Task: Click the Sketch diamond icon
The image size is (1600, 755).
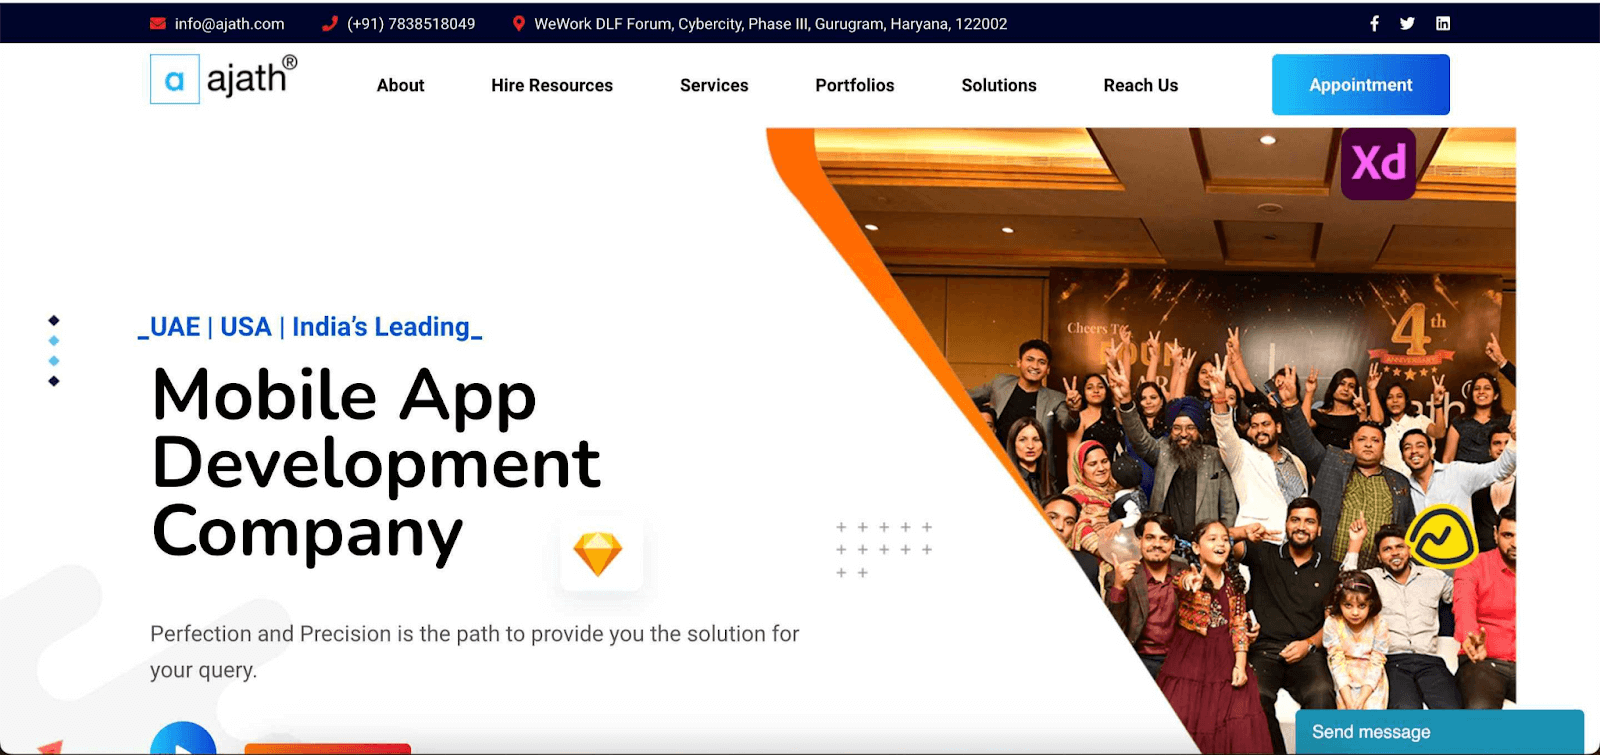Action: 598,553
